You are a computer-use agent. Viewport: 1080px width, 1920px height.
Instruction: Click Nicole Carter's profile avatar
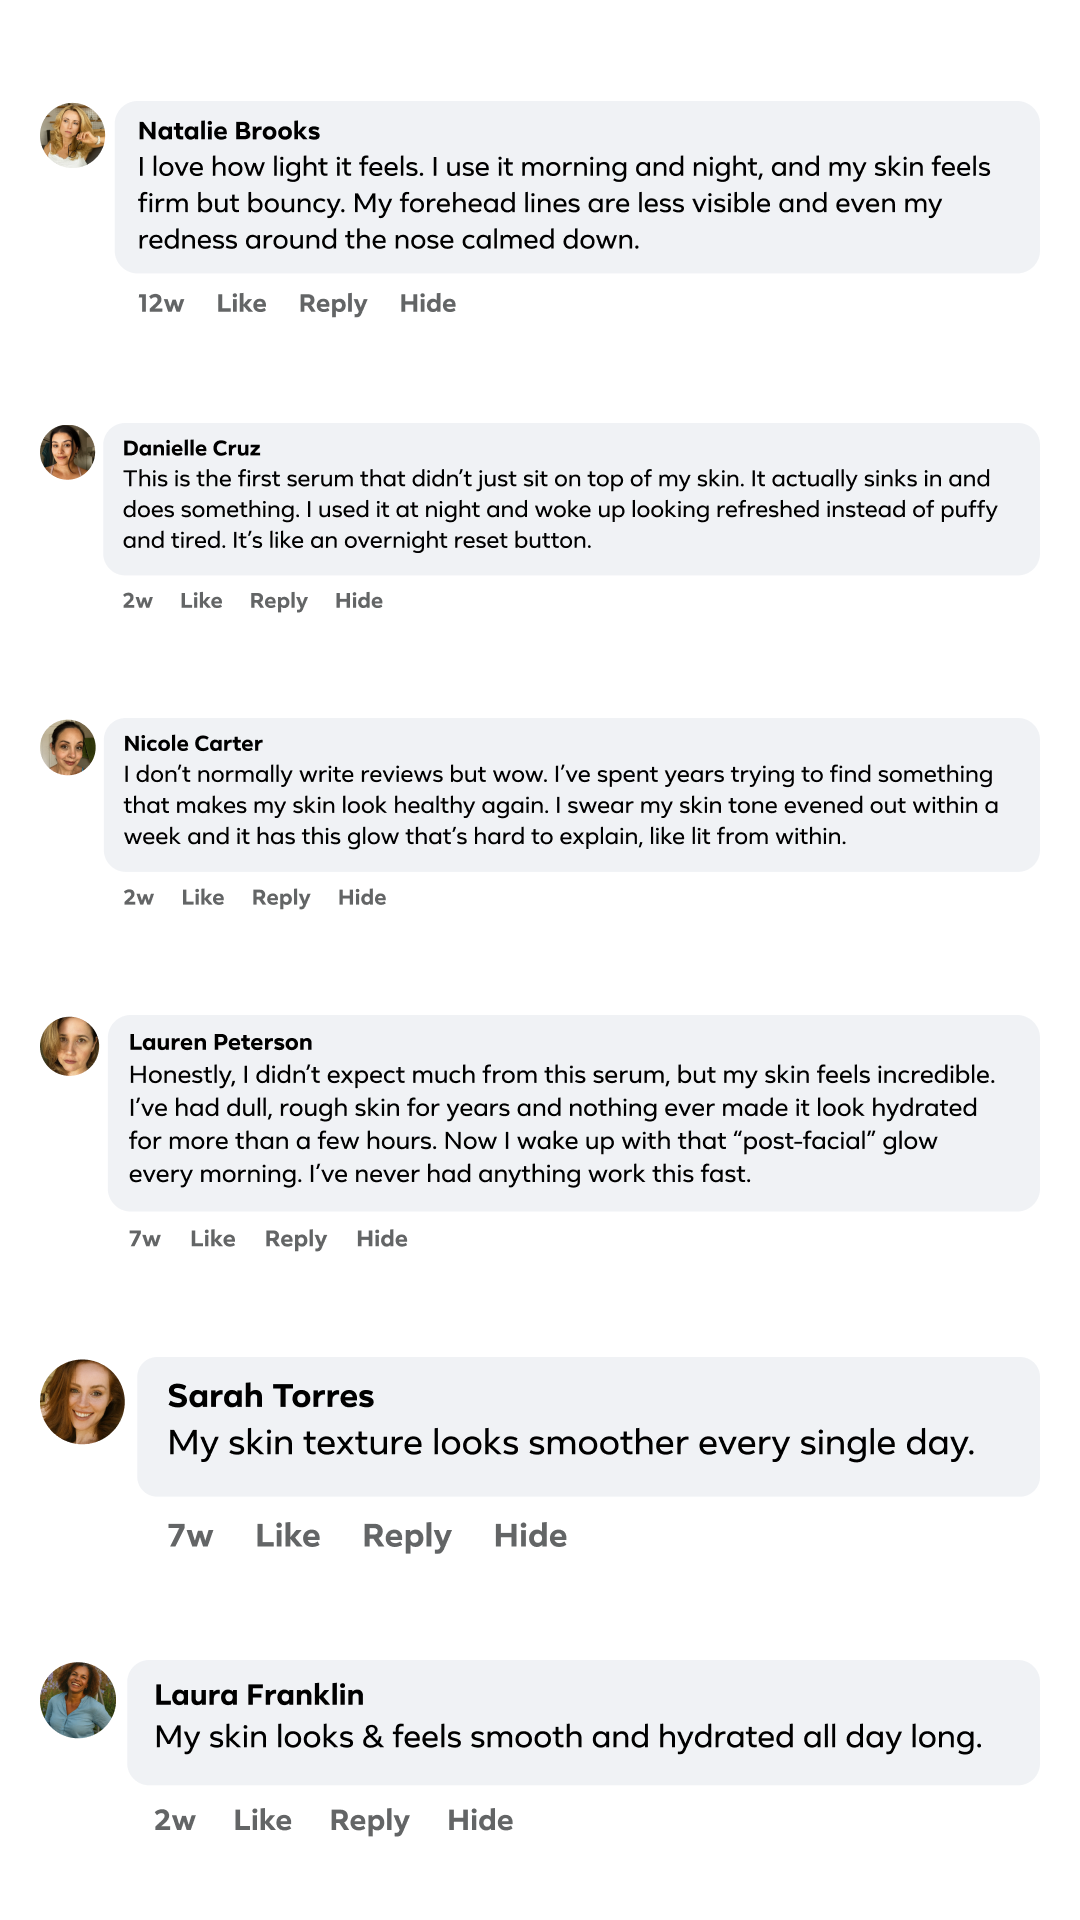tap(67, 747)
